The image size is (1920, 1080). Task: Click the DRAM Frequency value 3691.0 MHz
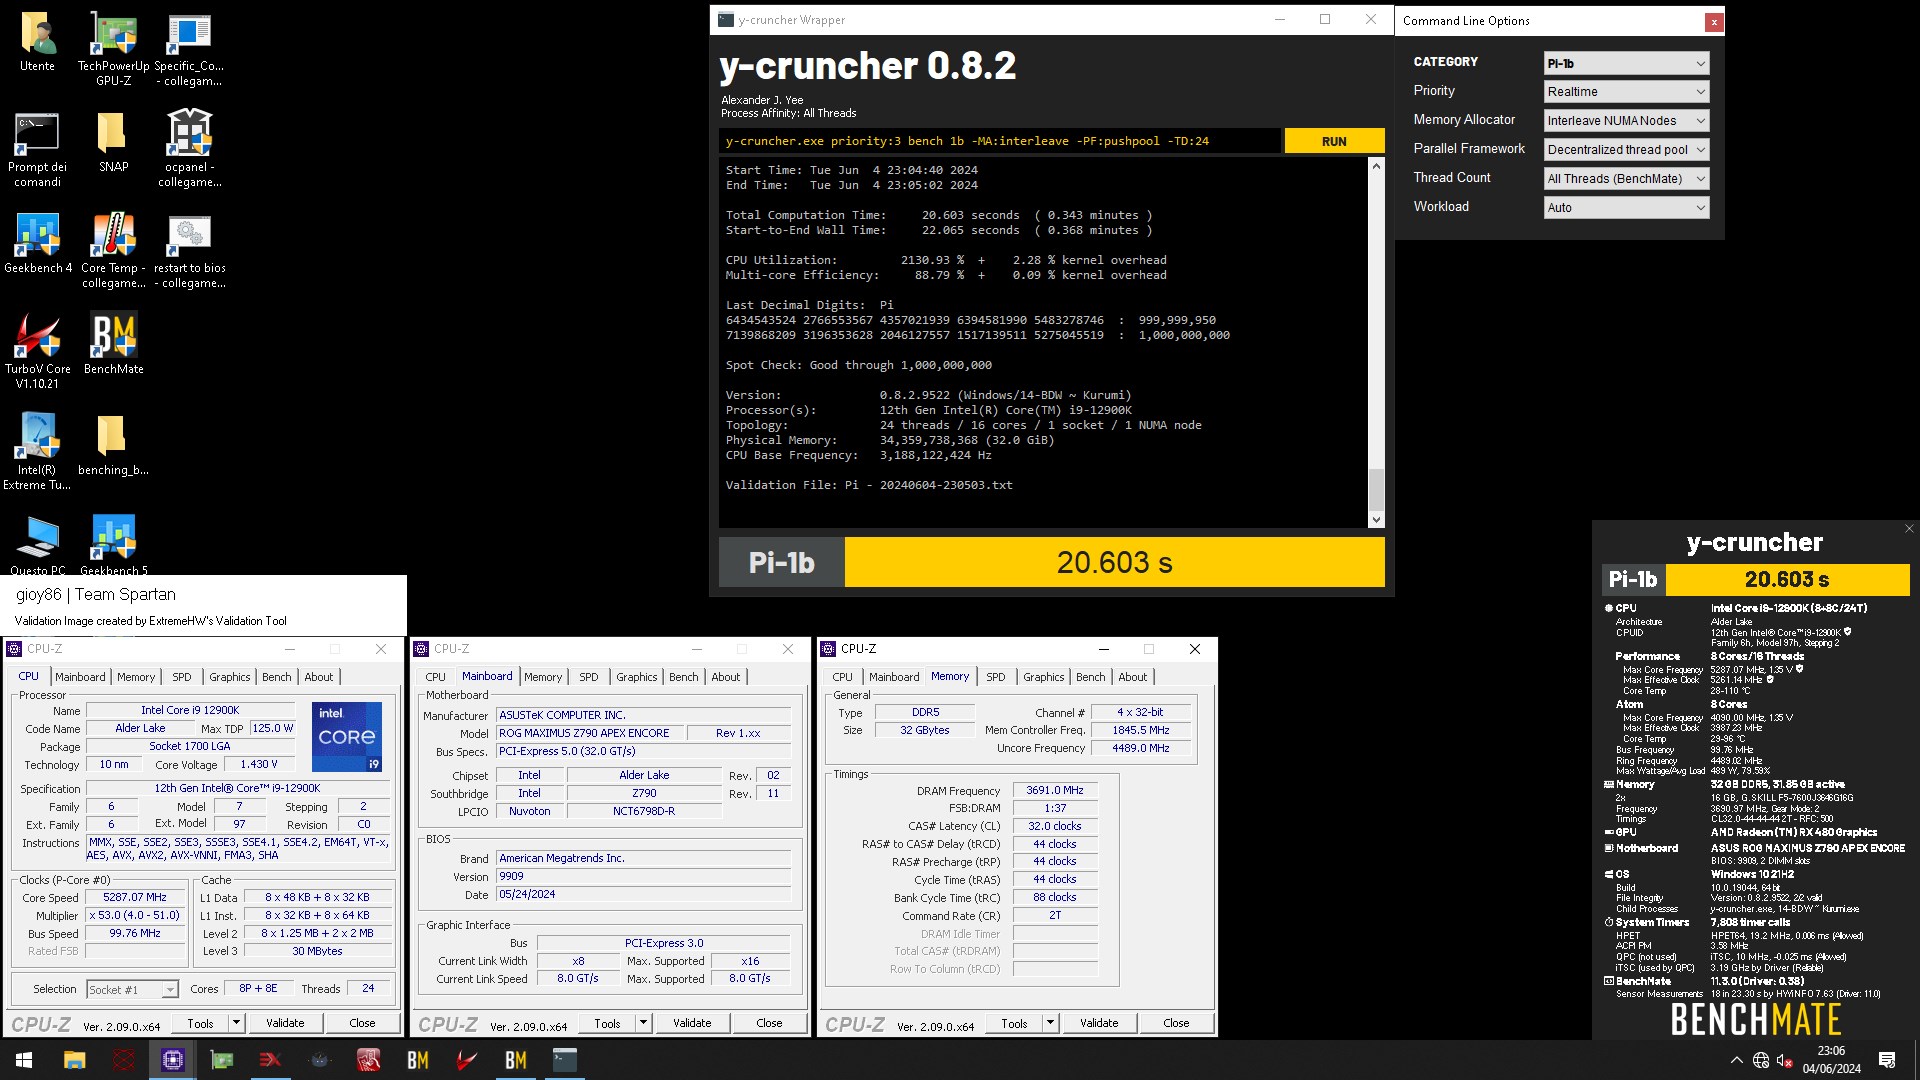point(1055,790)
